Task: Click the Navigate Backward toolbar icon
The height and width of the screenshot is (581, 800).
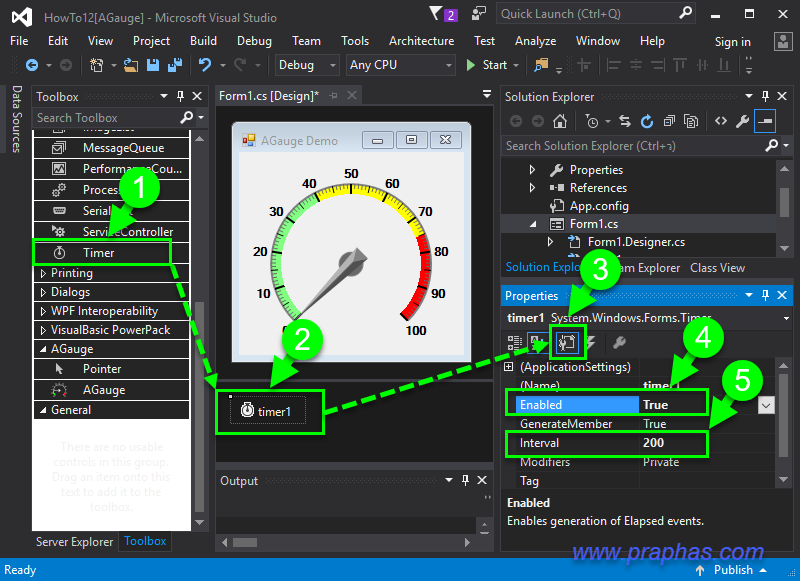Action: (x=32, y=65)
